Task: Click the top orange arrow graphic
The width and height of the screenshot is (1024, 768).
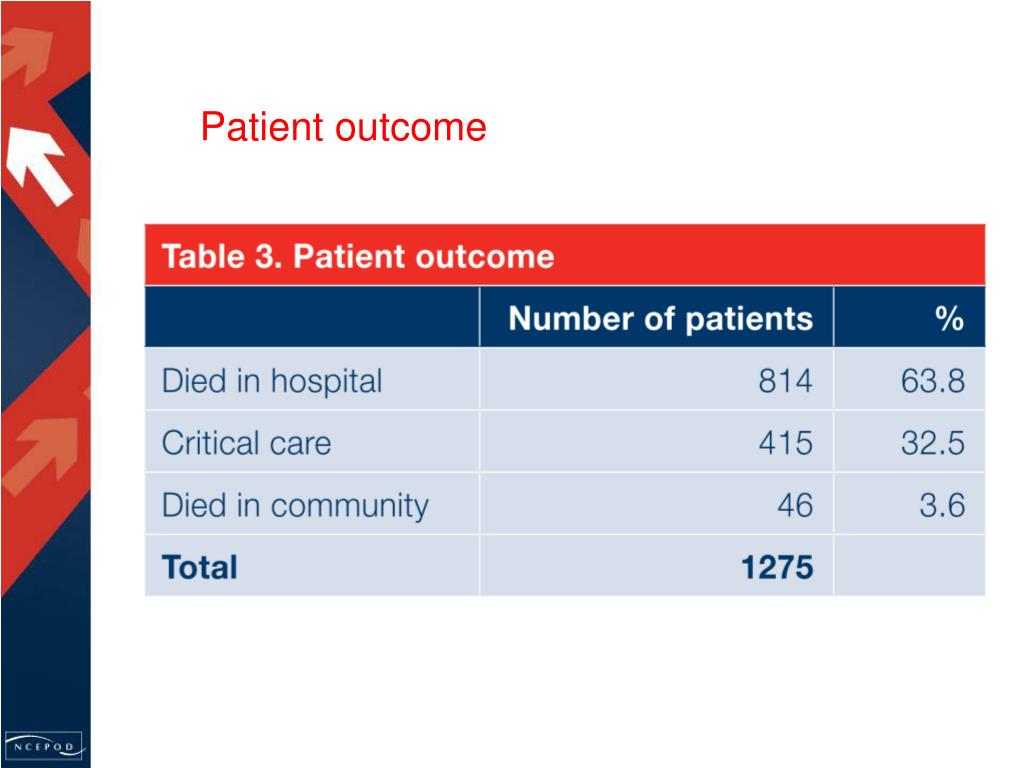Action: tap(25, 56)
